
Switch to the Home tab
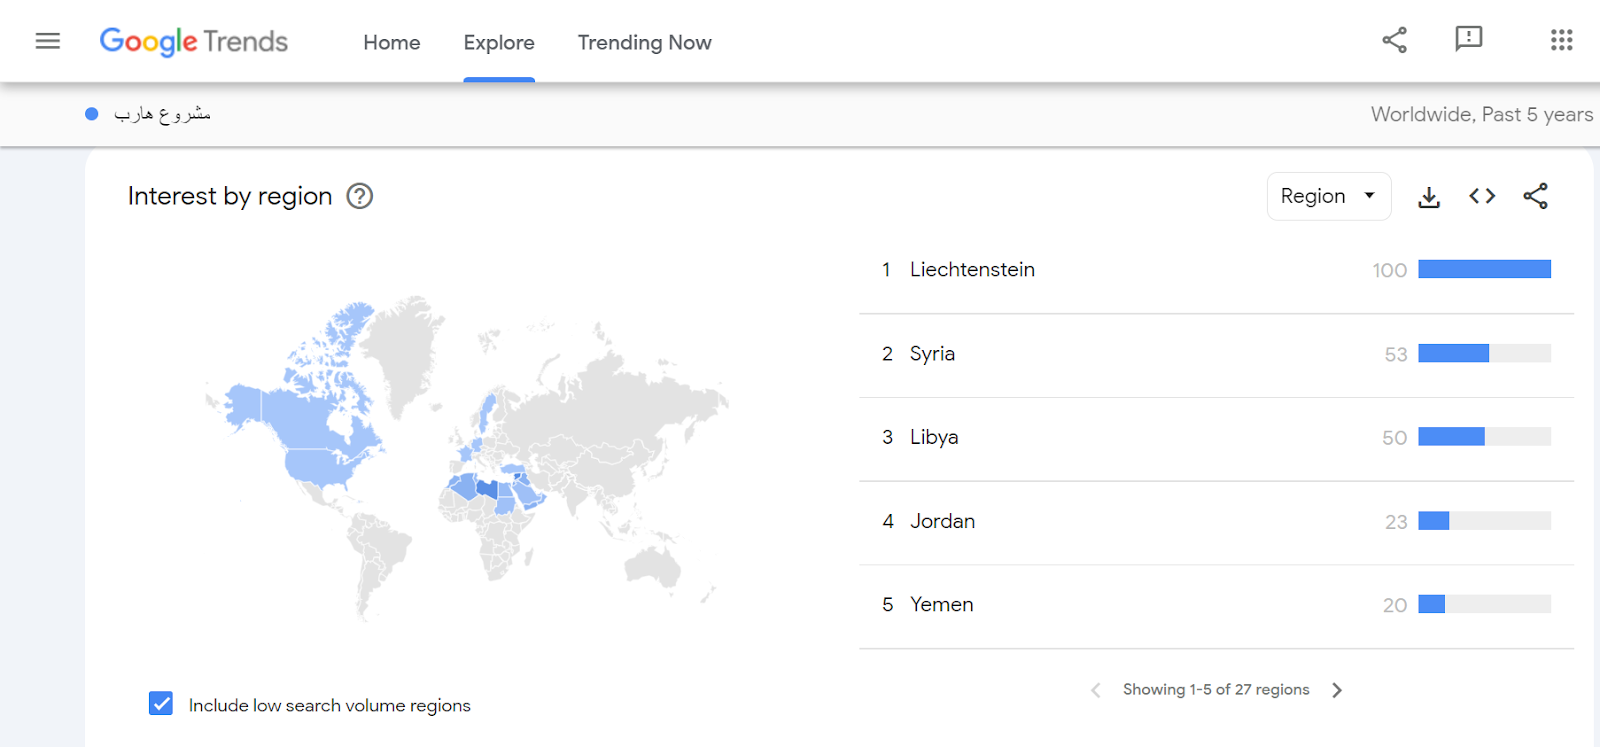[392, 43]
